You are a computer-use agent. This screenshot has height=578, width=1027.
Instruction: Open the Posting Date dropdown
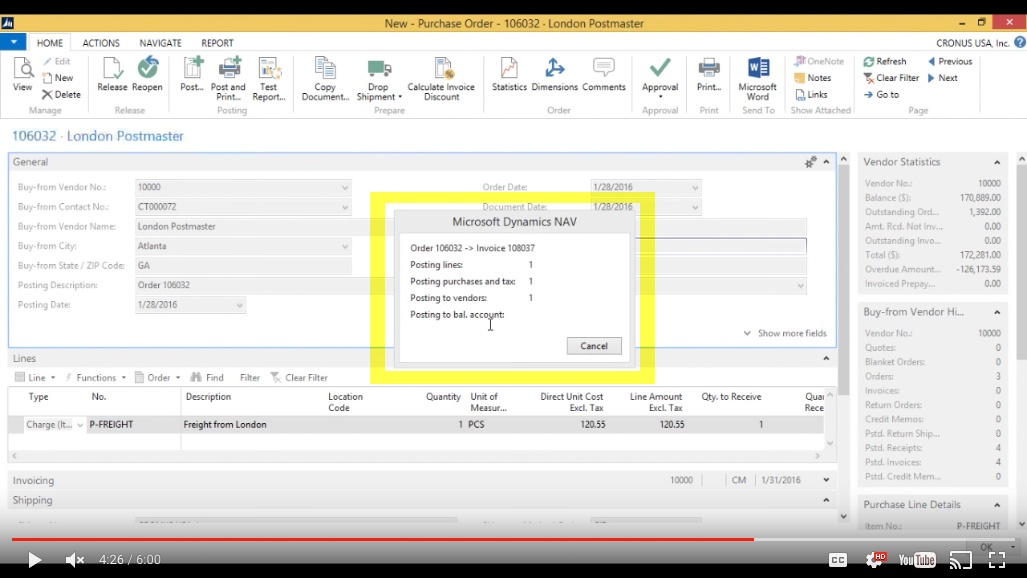(x=239, y=305)
